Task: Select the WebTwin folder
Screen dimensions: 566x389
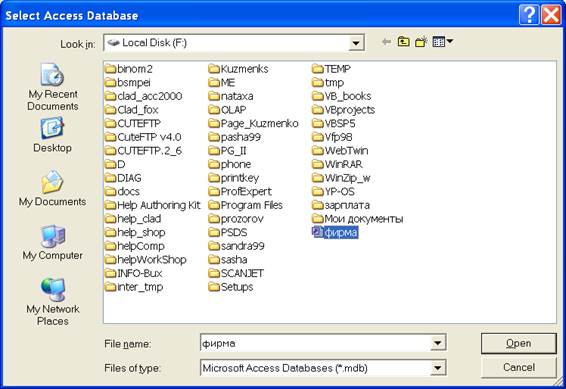Action: [340, 150]
